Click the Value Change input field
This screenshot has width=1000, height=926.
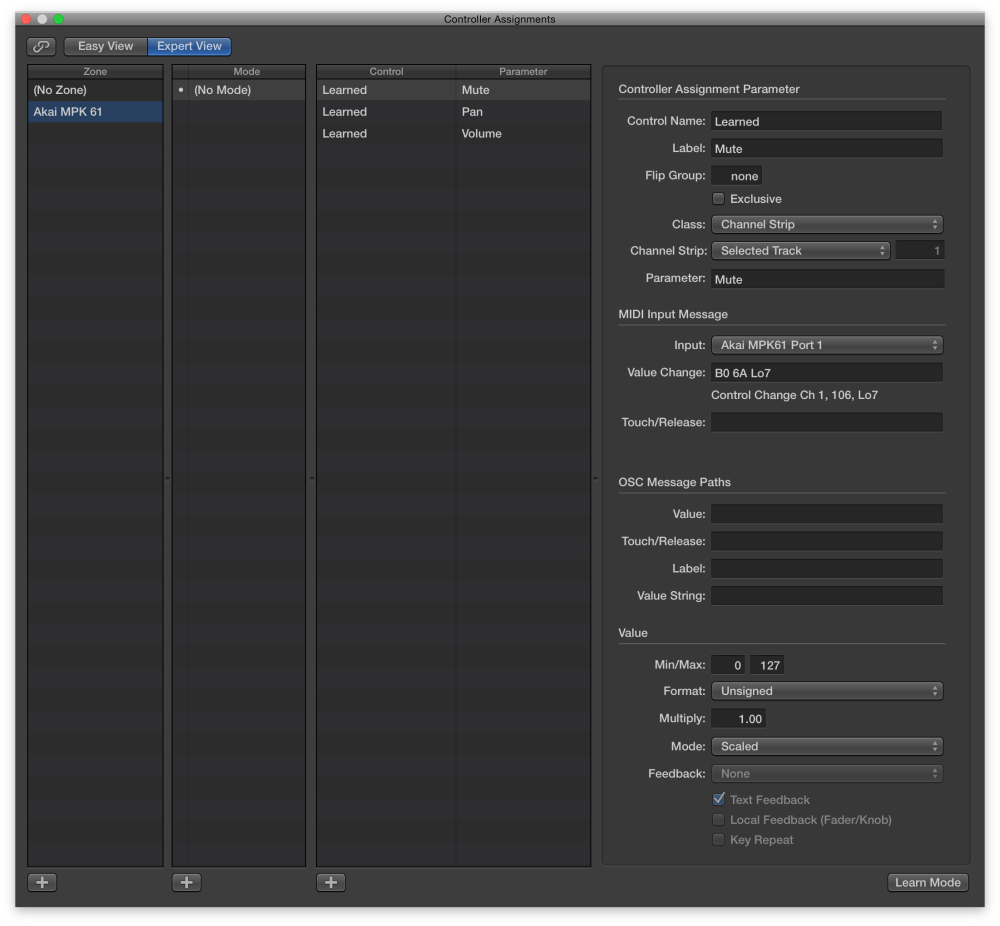point(827,371)
